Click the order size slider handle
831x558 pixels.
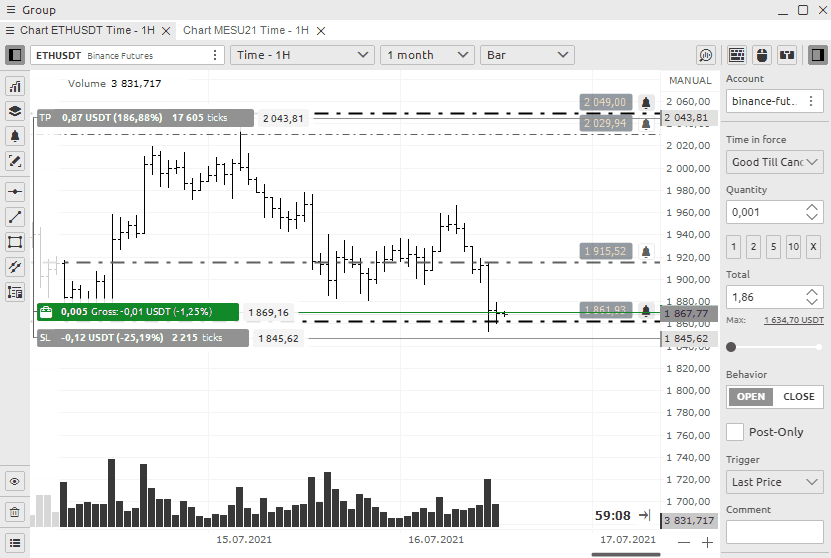tap(732, 347)
